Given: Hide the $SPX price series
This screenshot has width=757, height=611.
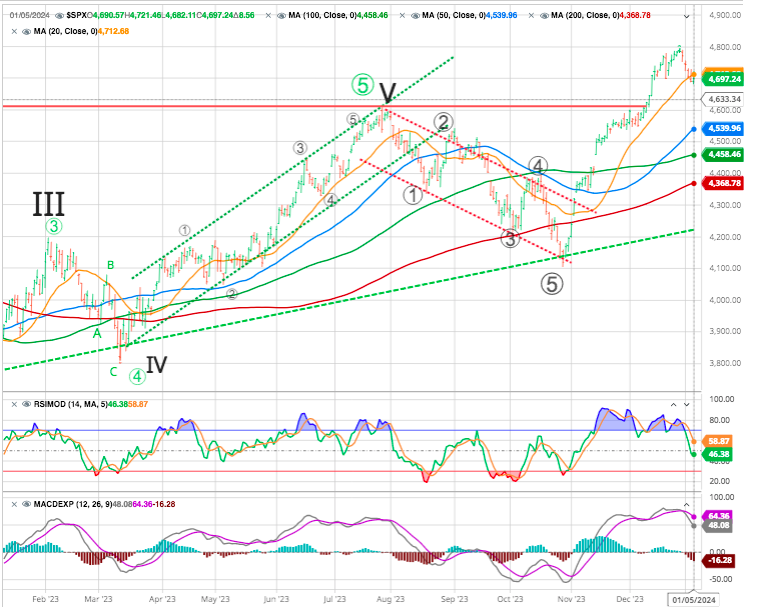Looking at the screenshot, I should pyautogui.click(x=59, y=17).
